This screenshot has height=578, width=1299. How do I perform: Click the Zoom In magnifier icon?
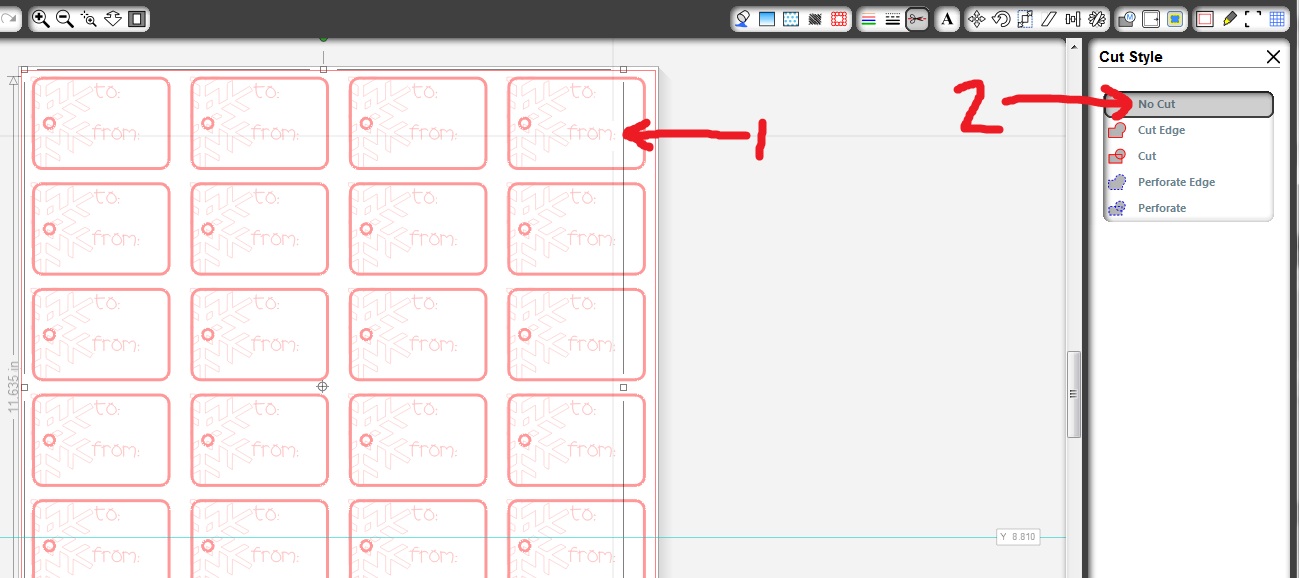(42, 18)
